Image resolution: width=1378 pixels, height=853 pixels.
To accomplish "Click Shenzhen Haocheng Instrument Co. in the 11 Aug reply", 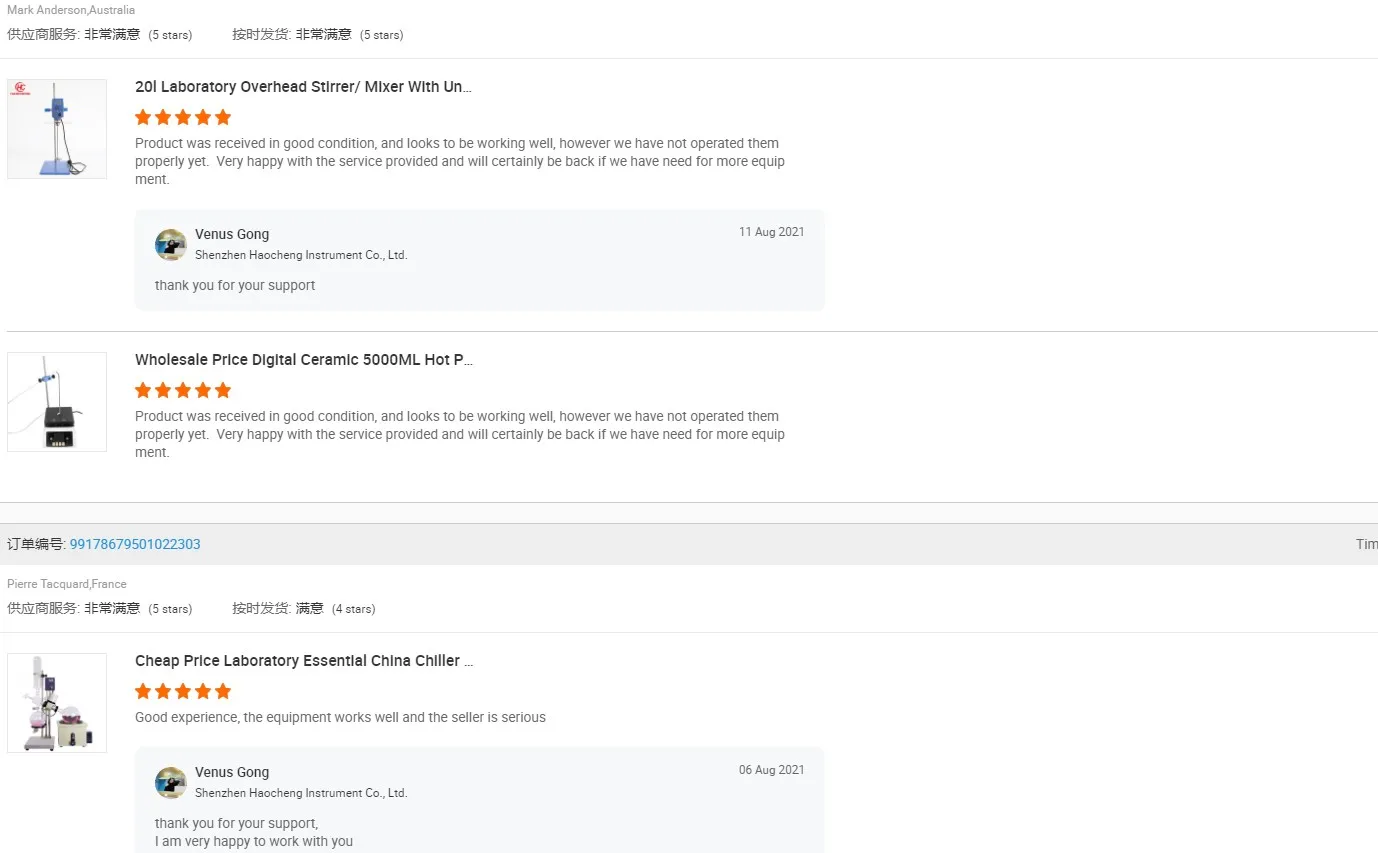I will (x=301, y=255).
